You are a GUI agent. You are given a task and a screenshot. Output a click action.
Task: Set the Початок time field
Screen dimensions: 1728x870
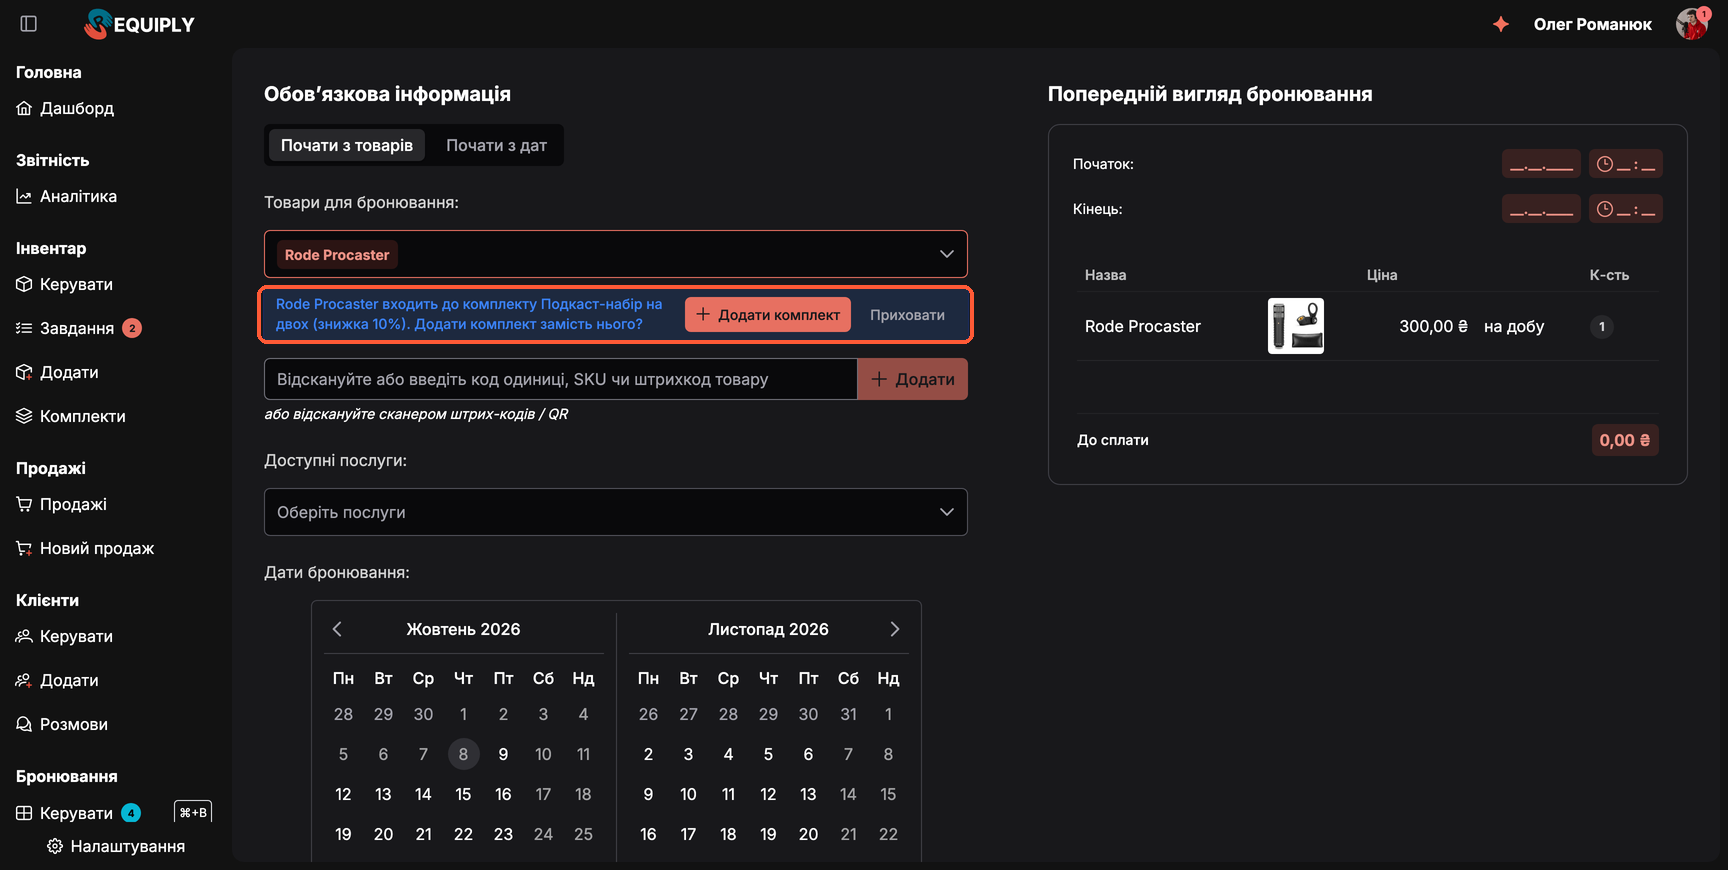point(1626,164)
